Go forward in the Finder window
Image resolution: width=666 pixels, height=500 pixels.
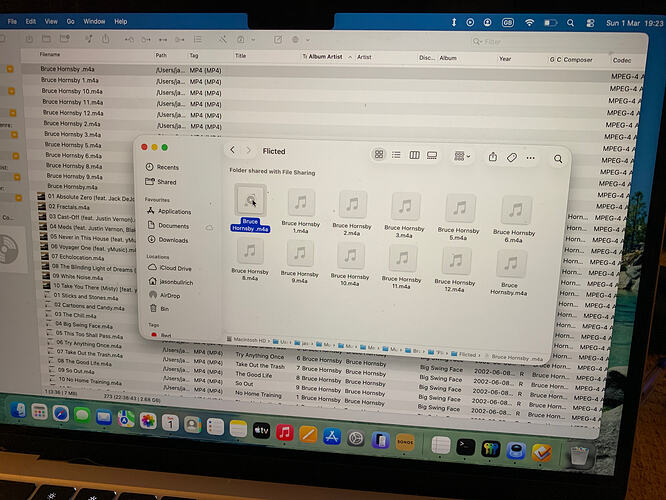[x=249, y=150]
